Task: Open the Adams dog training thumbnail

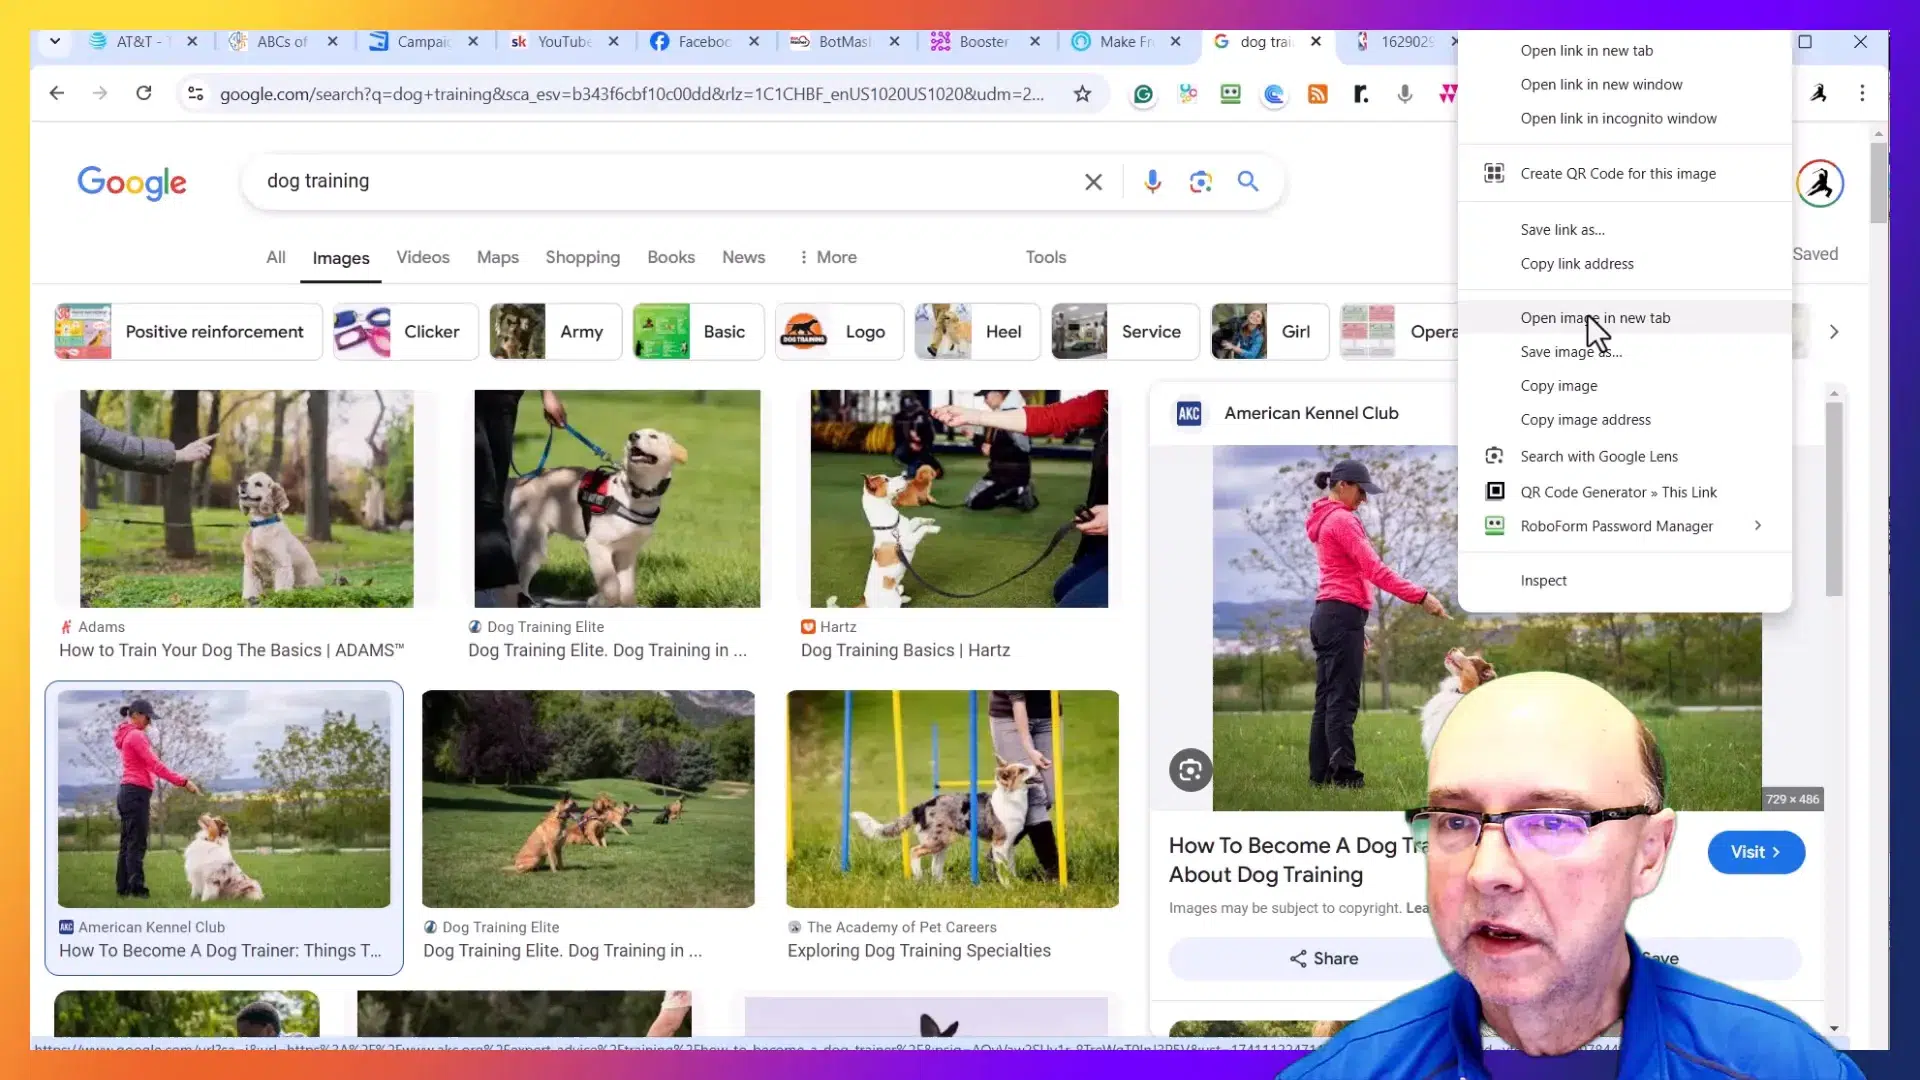Action: [x=246, y=499]
